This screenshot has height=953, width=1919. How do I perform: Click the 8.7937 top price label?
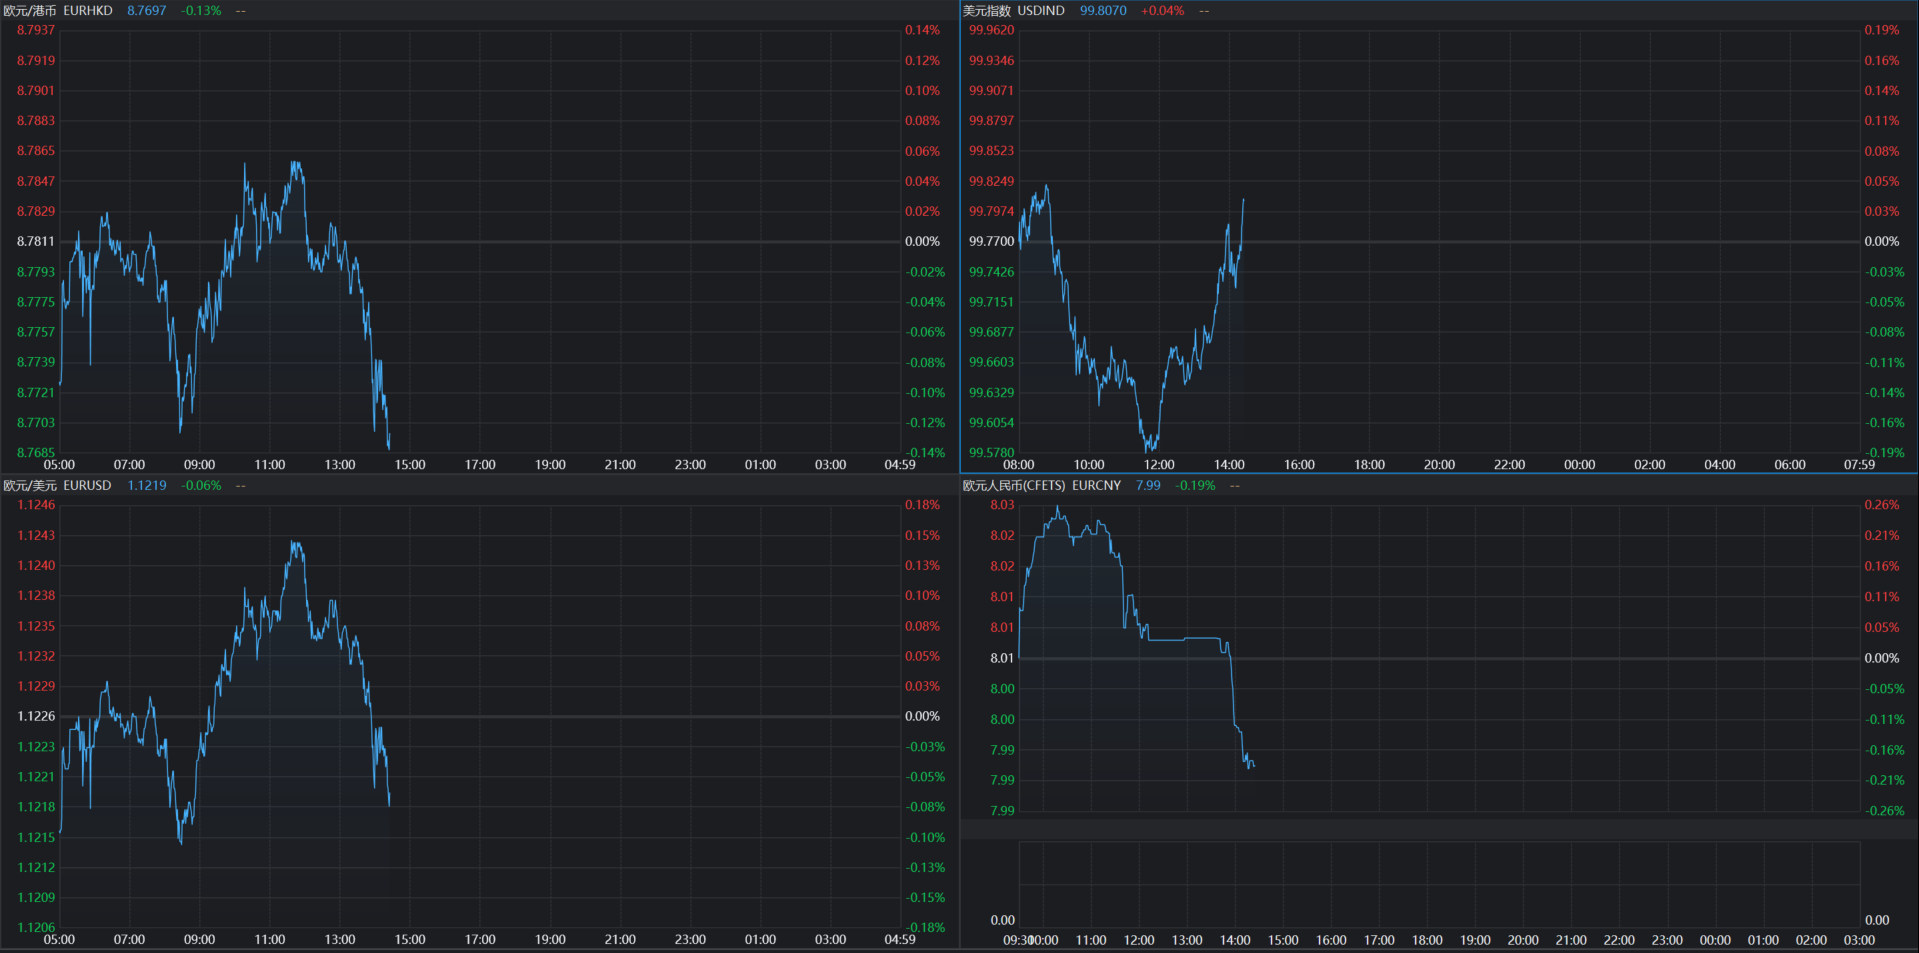(36, 30)
